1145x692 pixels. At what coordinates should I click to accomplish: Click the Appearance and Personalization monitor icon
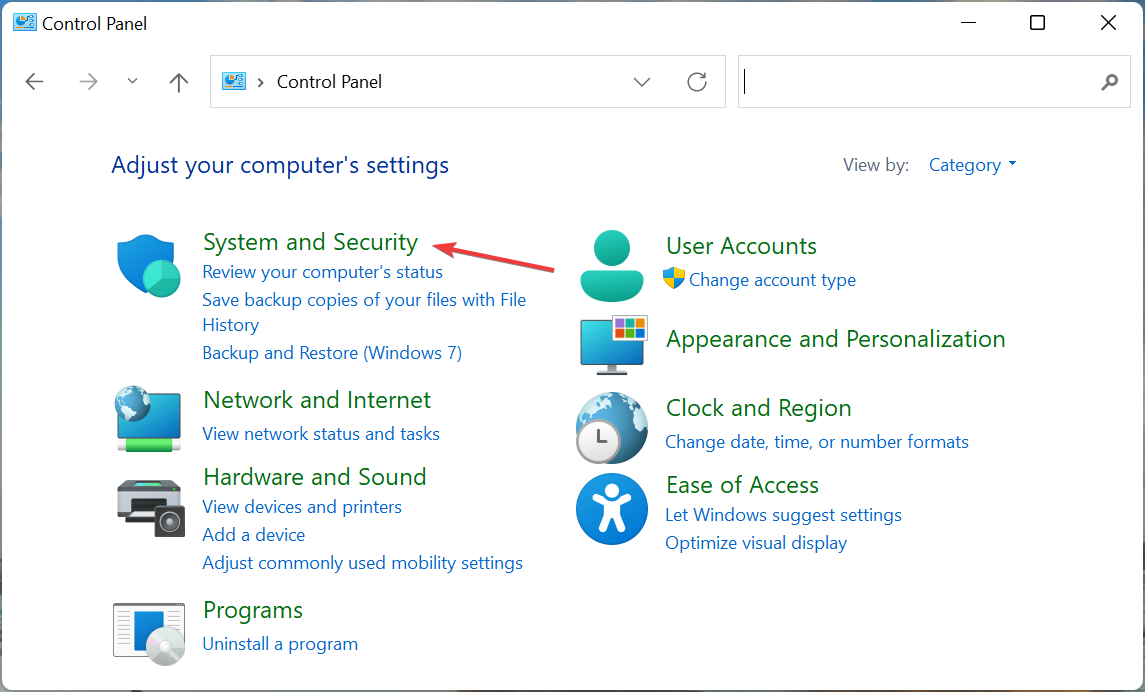611,344
